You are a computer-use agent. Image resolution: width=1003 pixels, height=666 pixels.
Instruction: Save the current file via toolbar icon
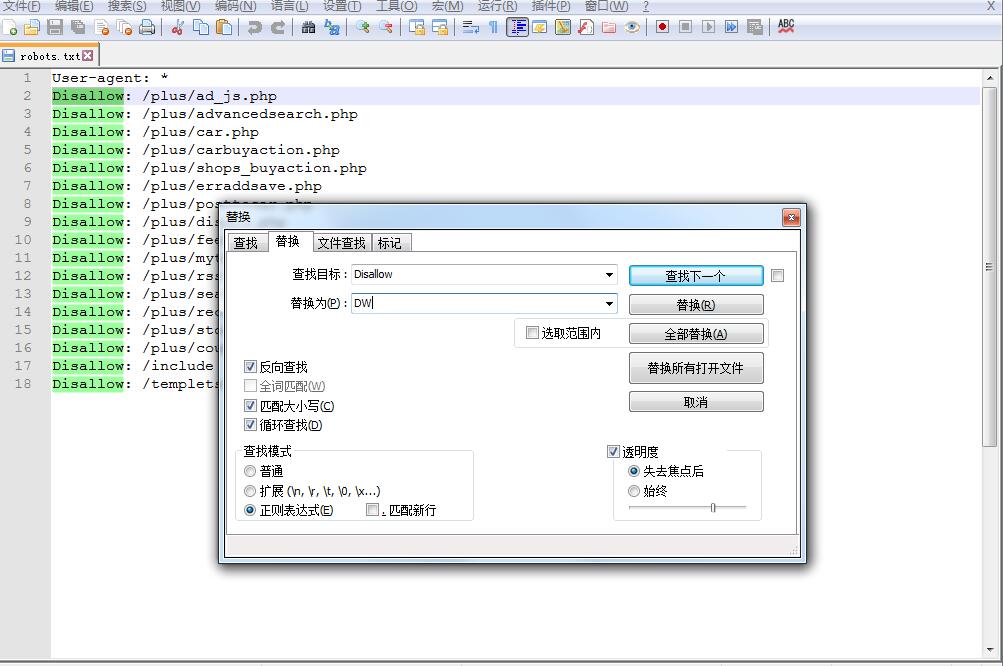click(x=54, y=28)
